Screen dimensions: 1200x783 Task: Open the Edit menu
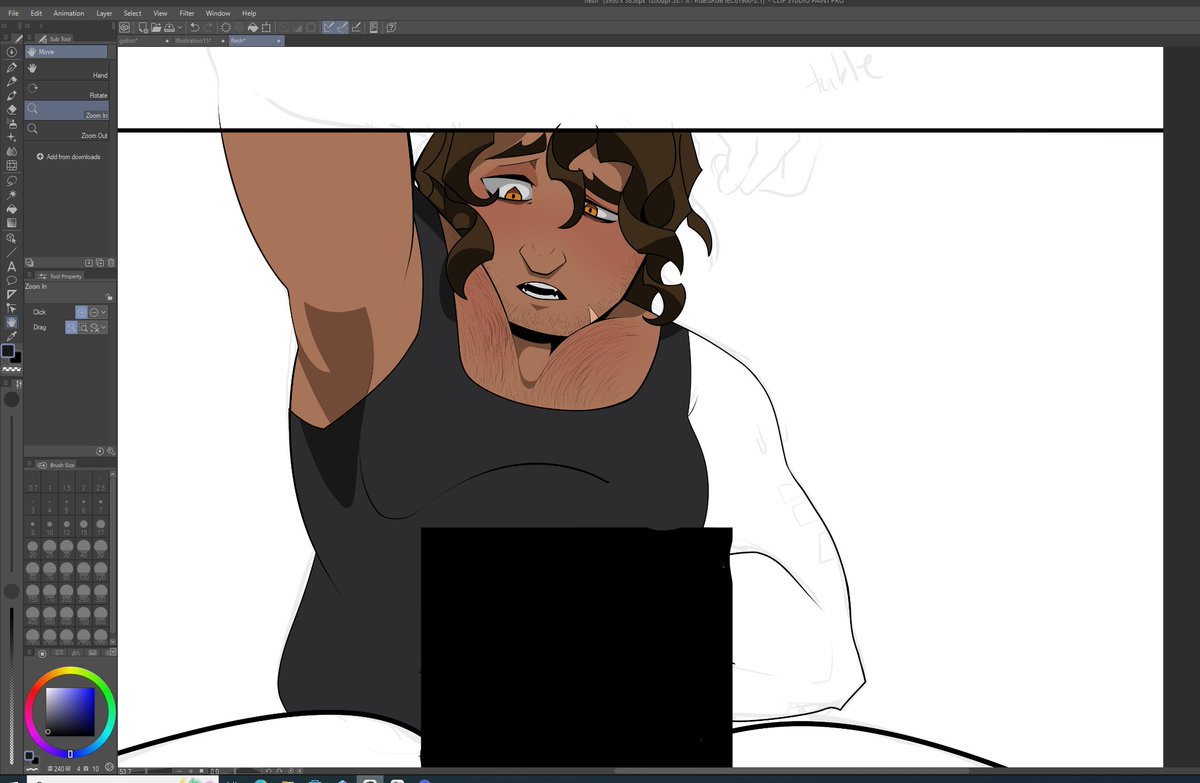[36, 13]
